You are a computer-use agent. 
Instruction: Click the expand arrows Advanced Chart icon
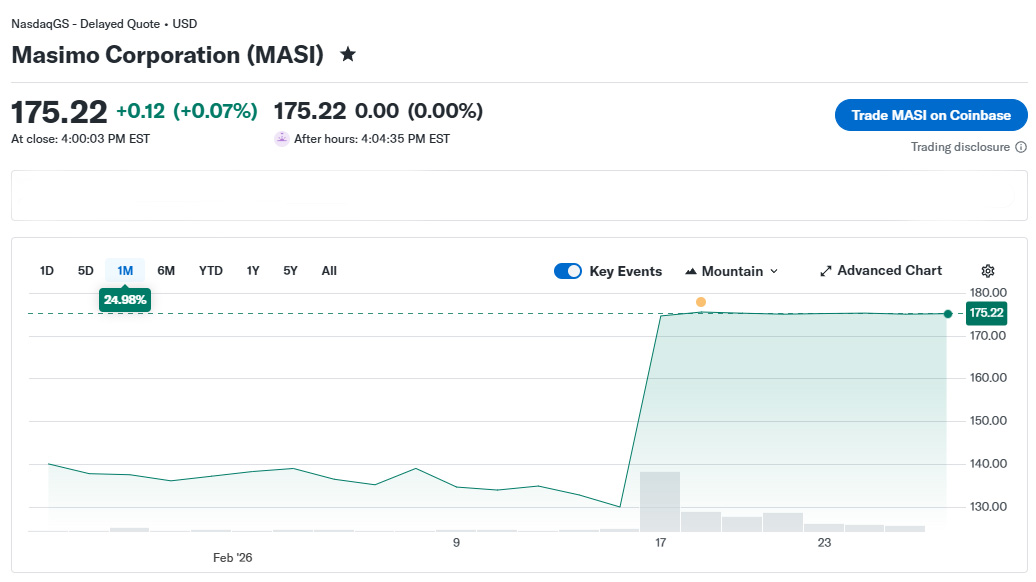tap(826, 271)
